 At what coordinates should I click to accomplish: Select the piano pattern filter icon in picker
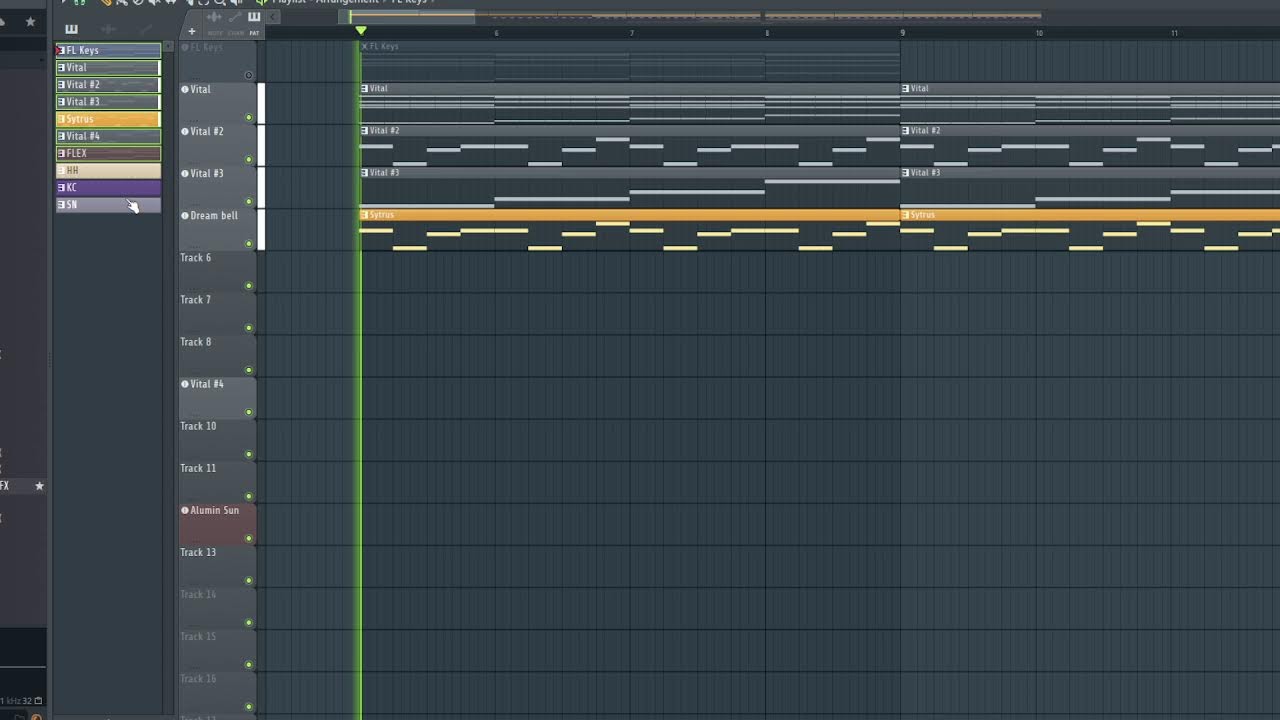[x=71, y=29]
